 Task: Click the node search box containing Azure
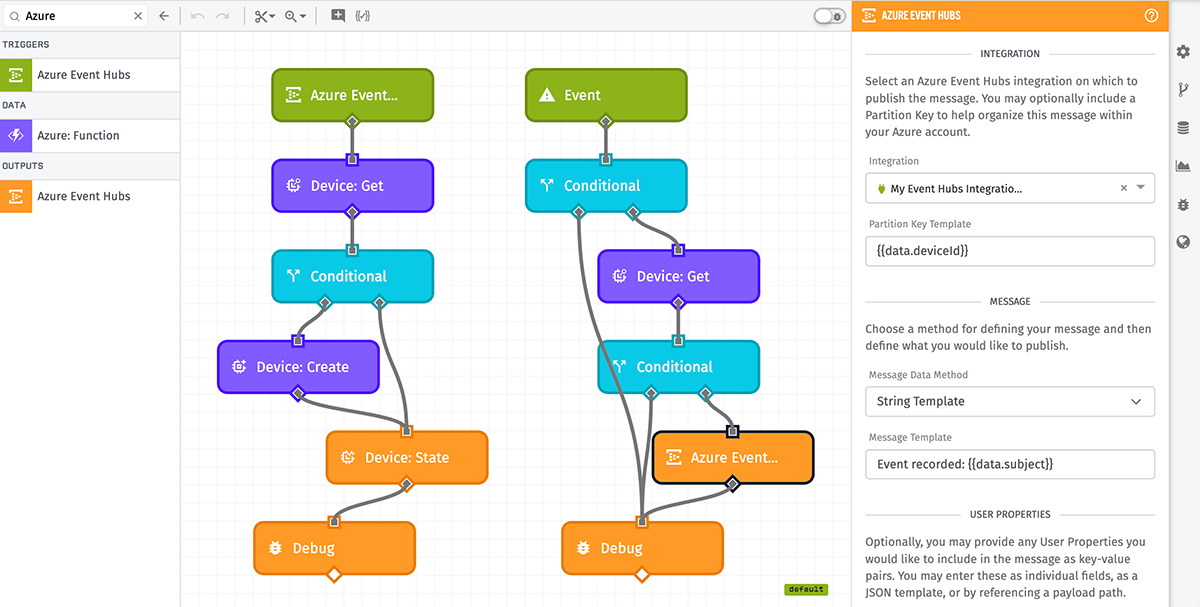[x=70, y=16]
